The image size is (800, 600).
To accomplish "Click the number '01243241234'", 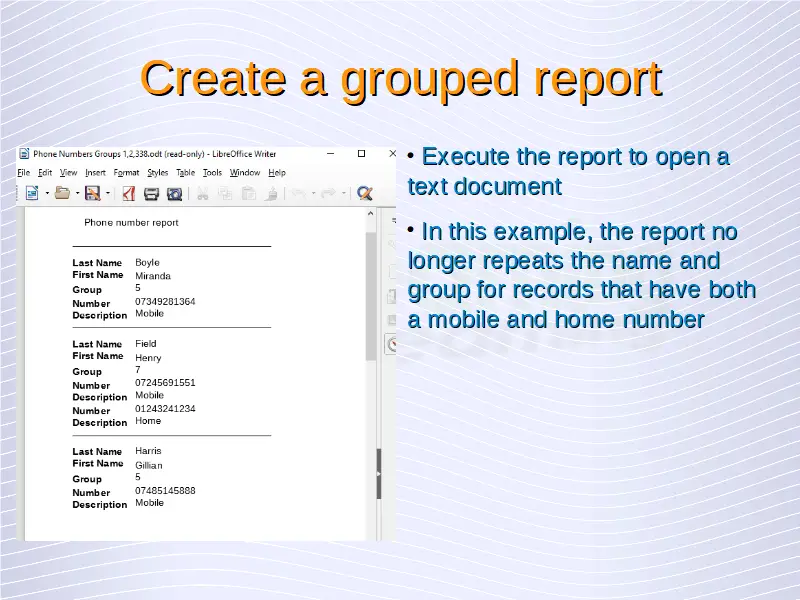I will (165, 409).
